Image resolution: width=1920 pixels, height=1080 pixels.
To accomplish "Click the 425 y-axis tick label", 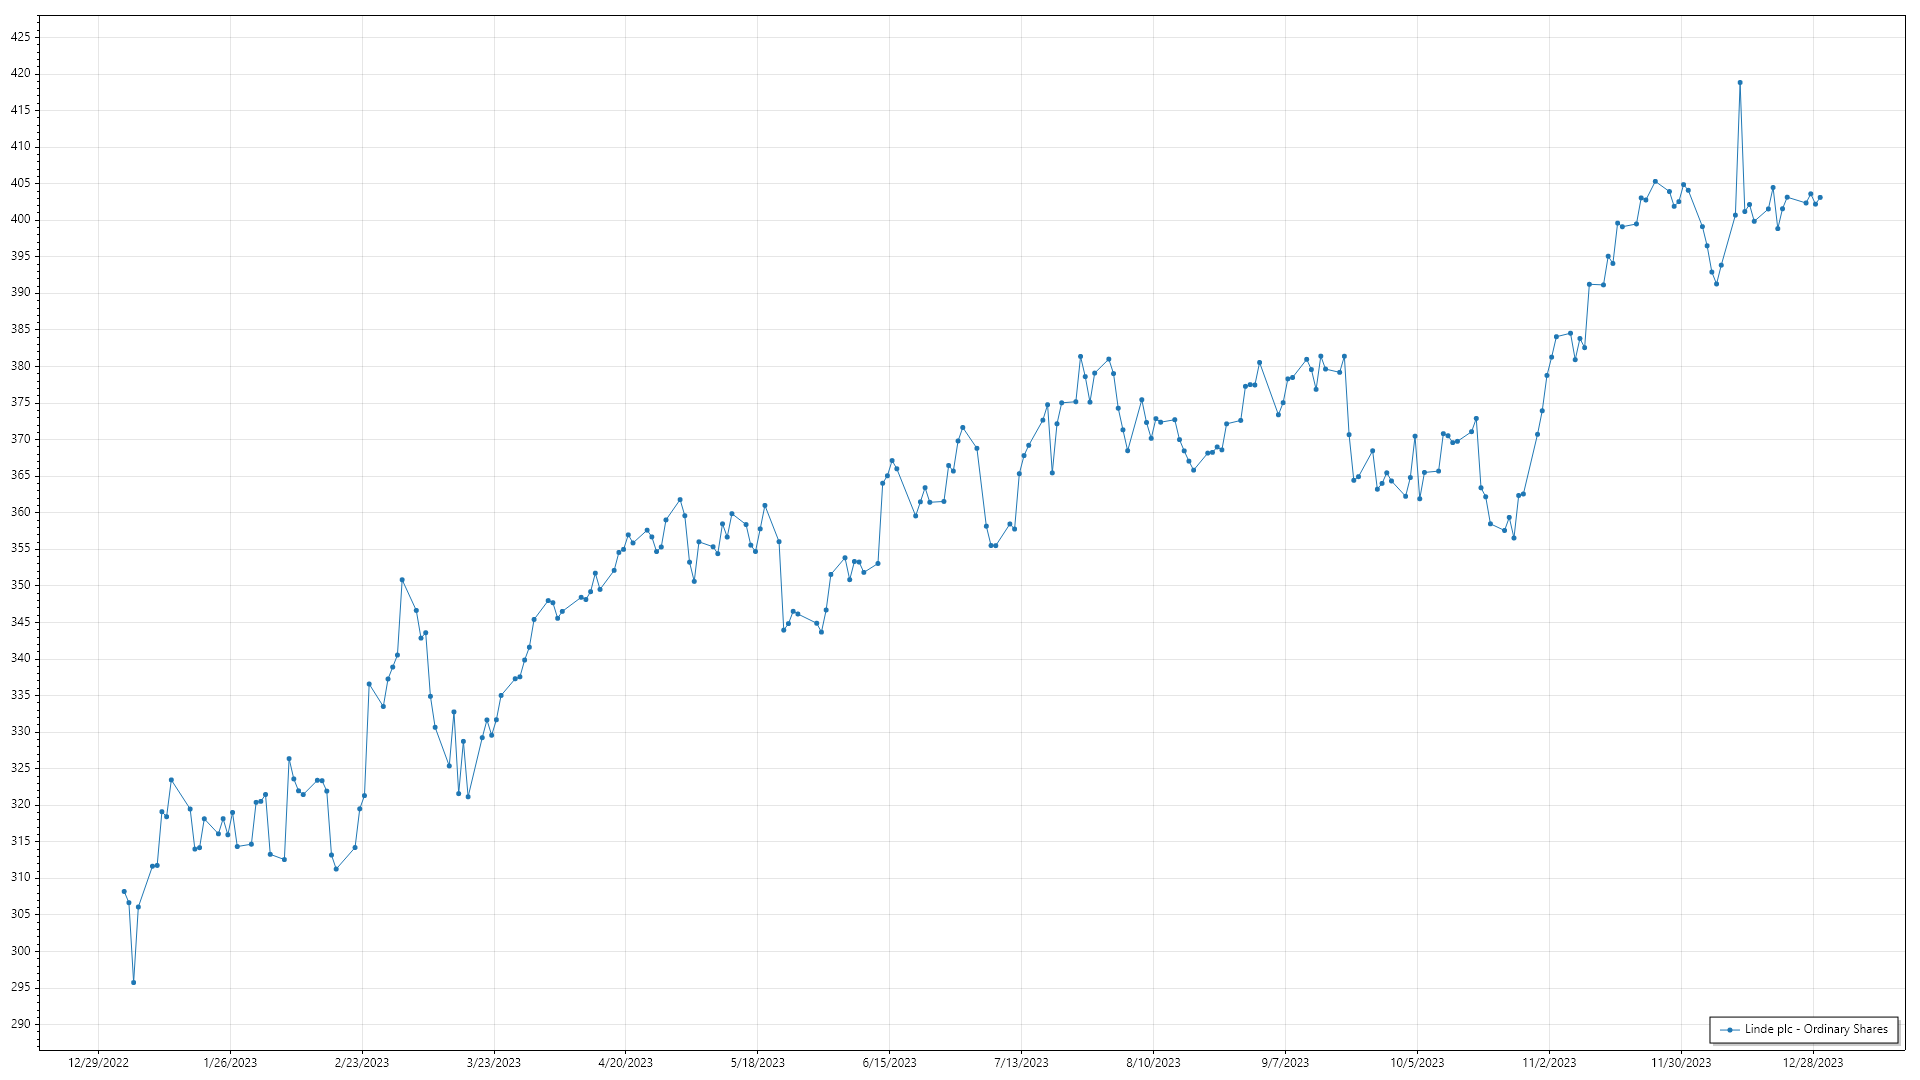I will [x=21, y=37].
